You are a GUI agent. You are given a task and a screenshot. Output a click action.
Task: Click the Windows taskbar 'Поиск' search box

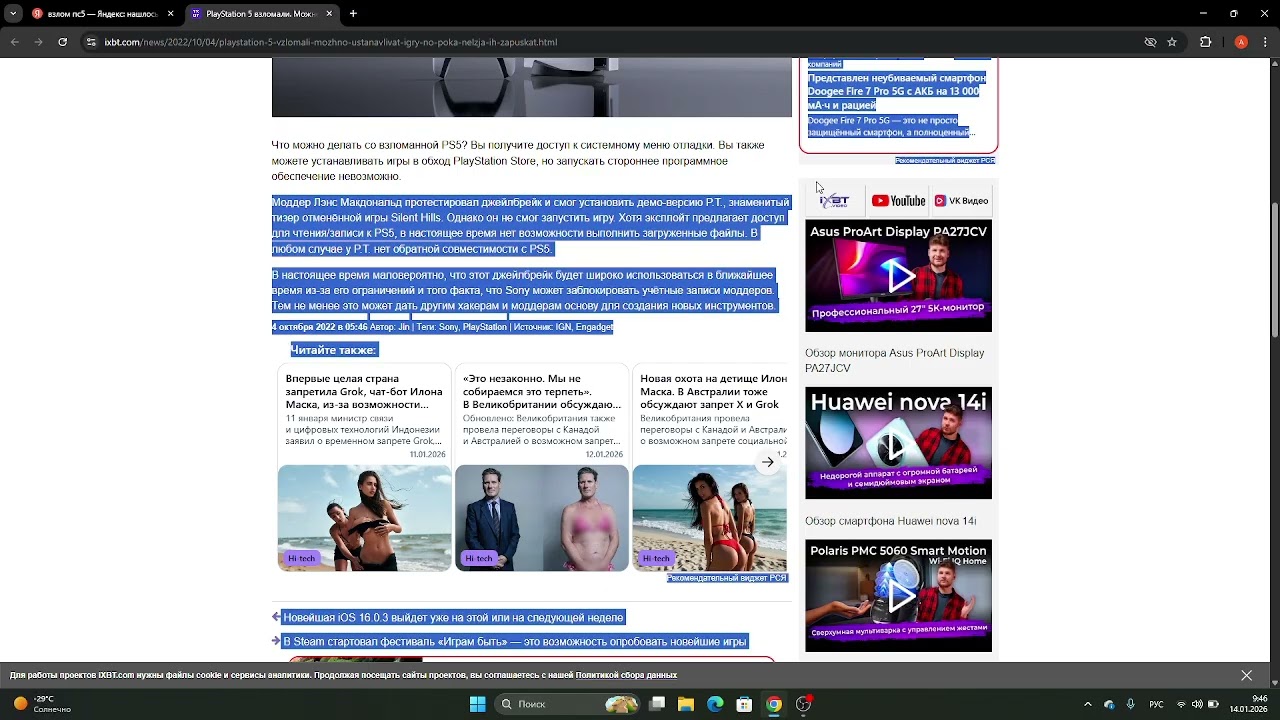point(567,704)
